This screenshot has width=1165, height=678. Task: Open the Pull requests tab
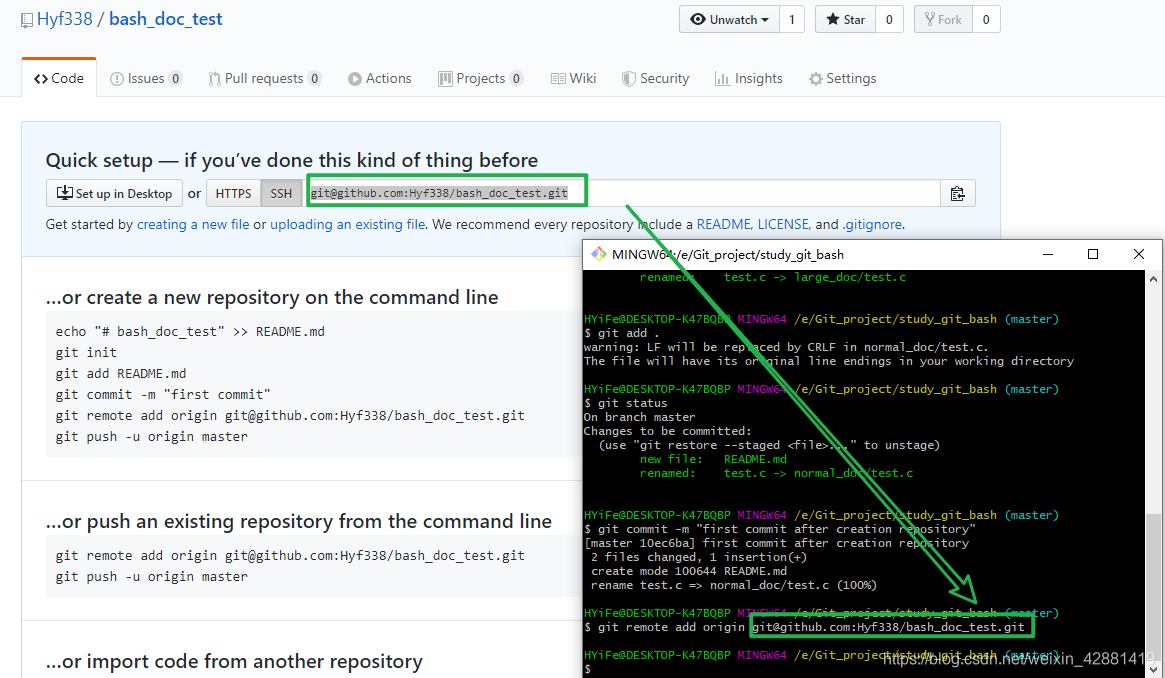click(x=265, y=78)
